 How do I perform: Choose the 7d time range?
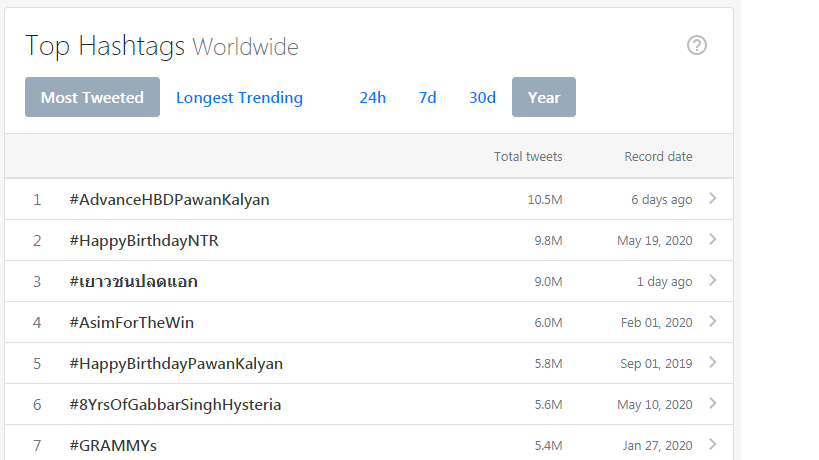[427, 98]
